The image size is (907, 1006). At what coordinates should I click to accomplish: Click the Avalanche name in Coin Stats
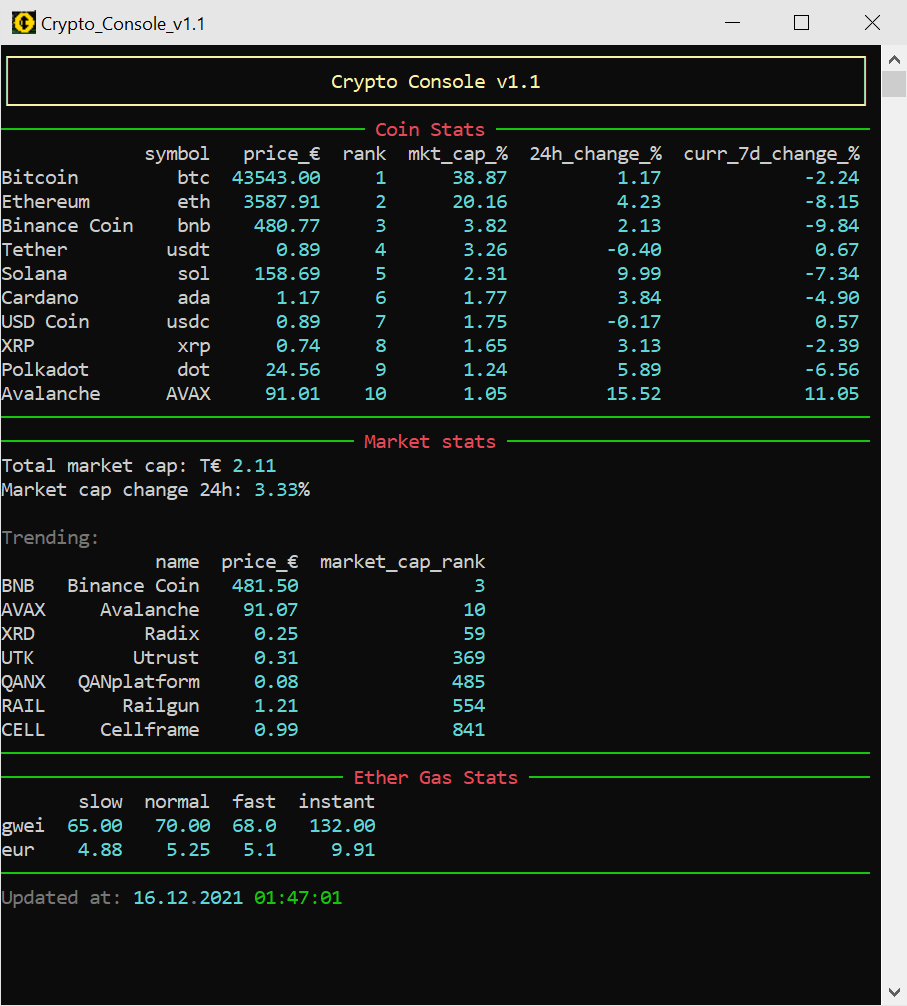[51, 394]
